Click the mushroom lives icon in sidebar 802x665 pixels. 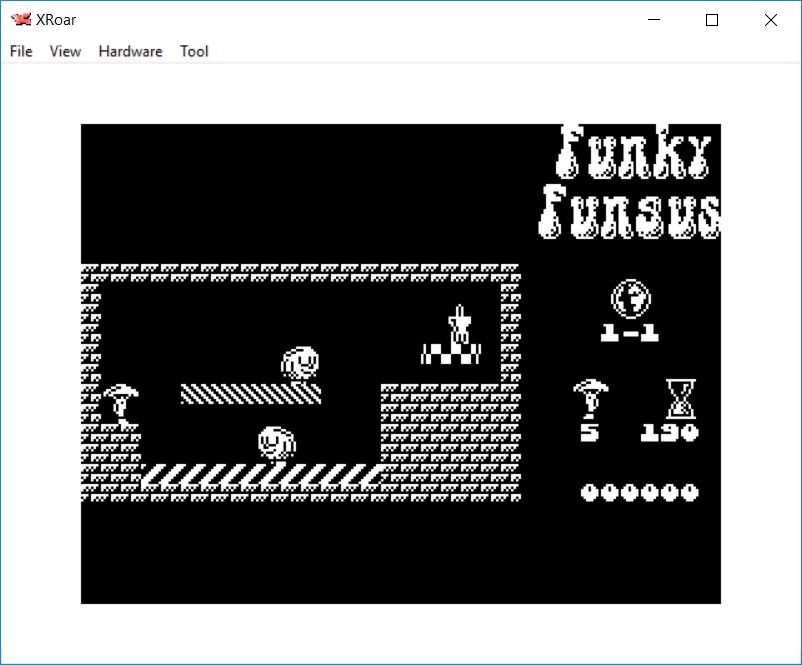589,399
